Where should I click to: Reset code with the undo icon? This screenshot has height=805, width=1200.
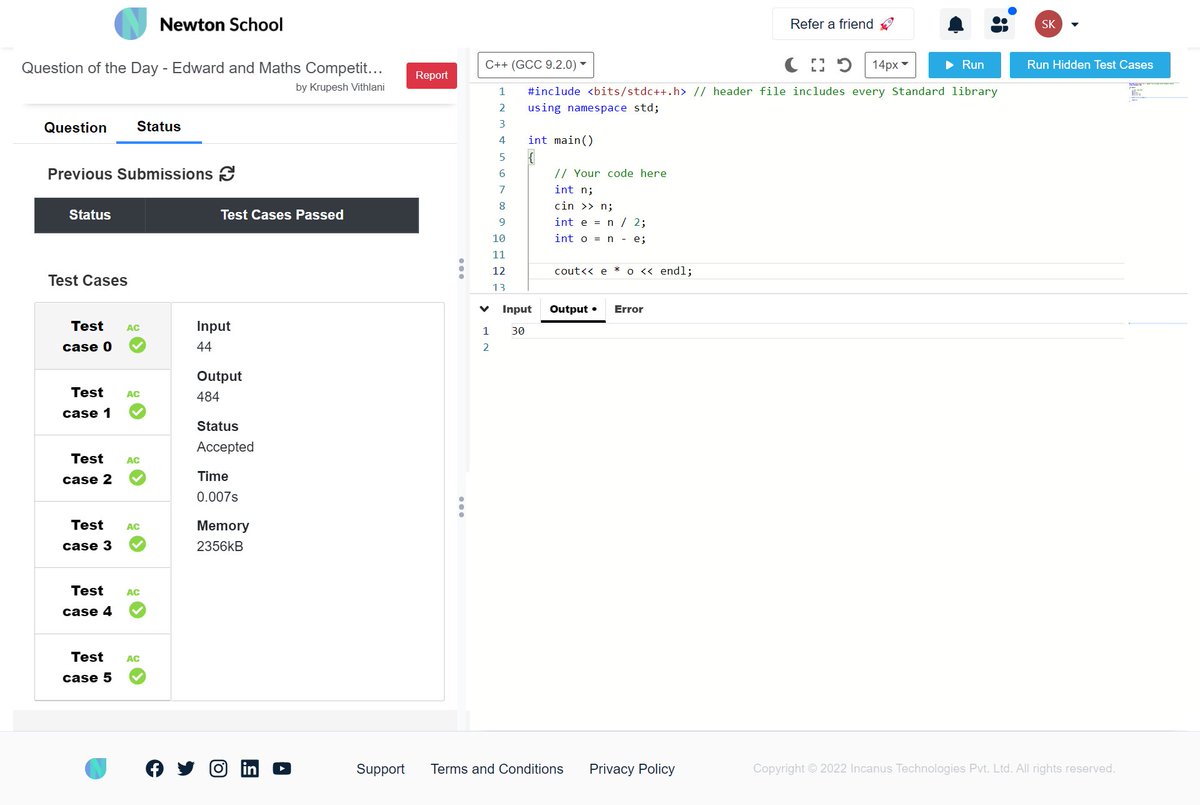coord(844,65)
